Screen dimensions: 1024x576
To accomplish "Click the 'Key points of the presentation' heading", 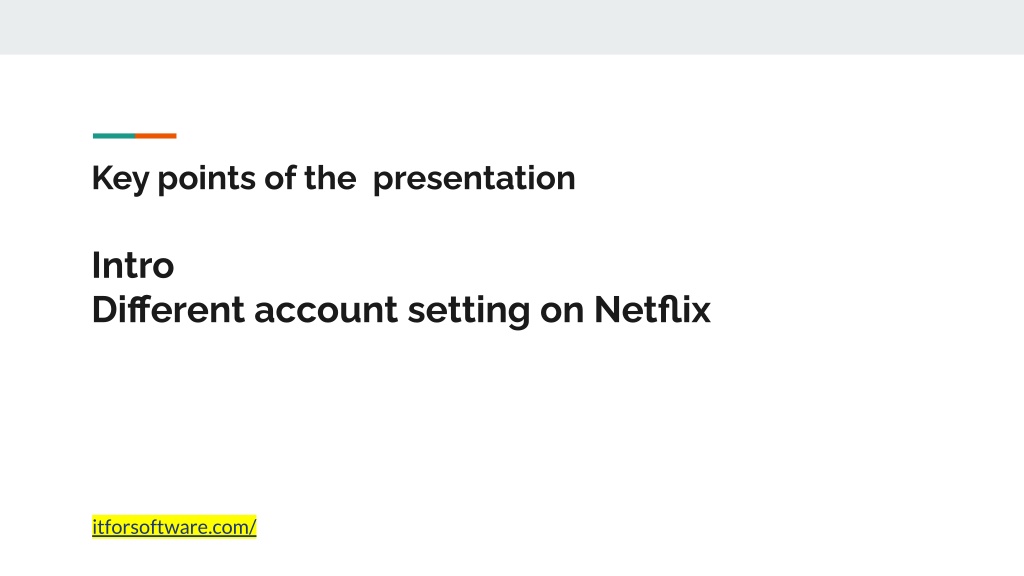I will pos(334,178).
